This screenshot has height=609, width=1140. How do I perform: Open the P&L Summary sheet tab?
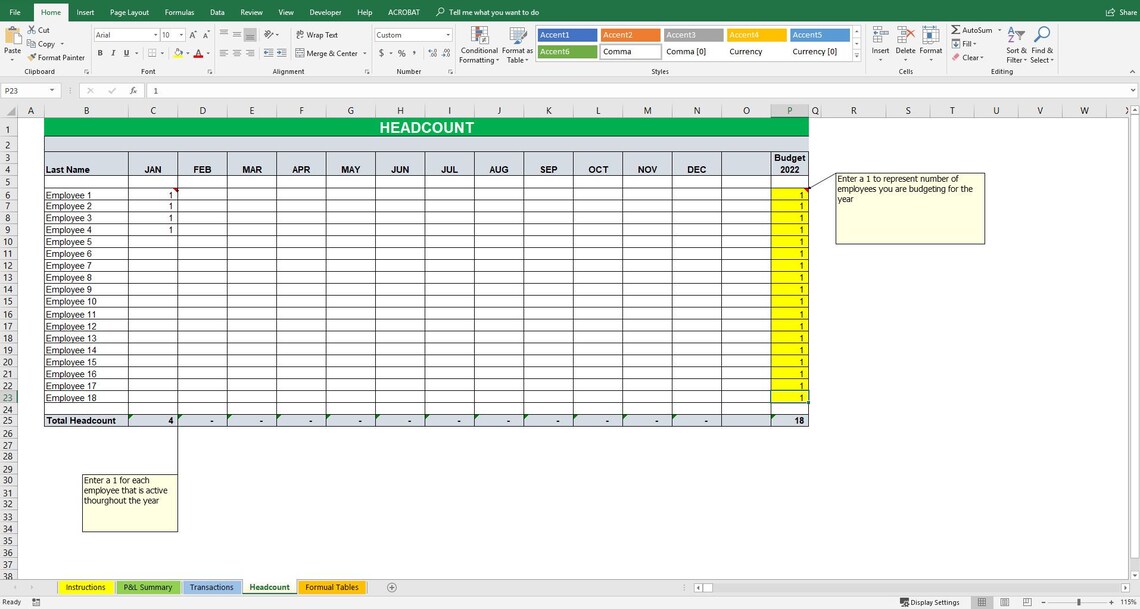pyautogui.click(x=147, y=587)
